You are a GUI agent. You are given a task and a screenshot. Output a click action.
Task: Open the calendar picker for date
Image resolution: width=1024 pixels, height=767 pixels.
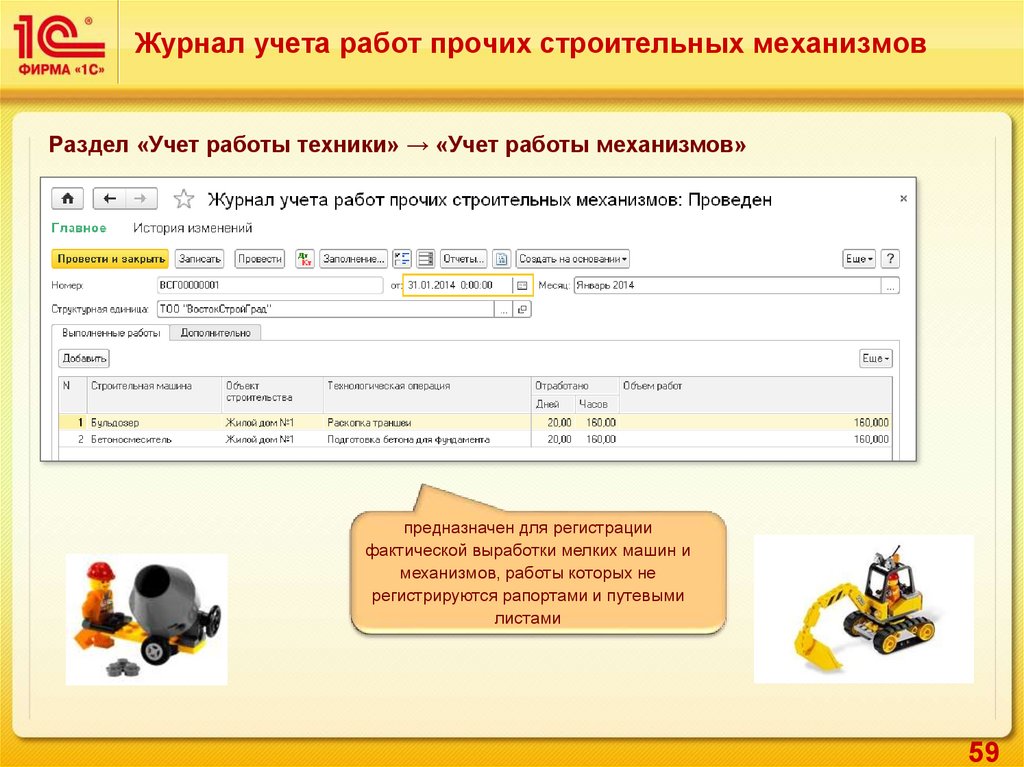coord(521,285)
